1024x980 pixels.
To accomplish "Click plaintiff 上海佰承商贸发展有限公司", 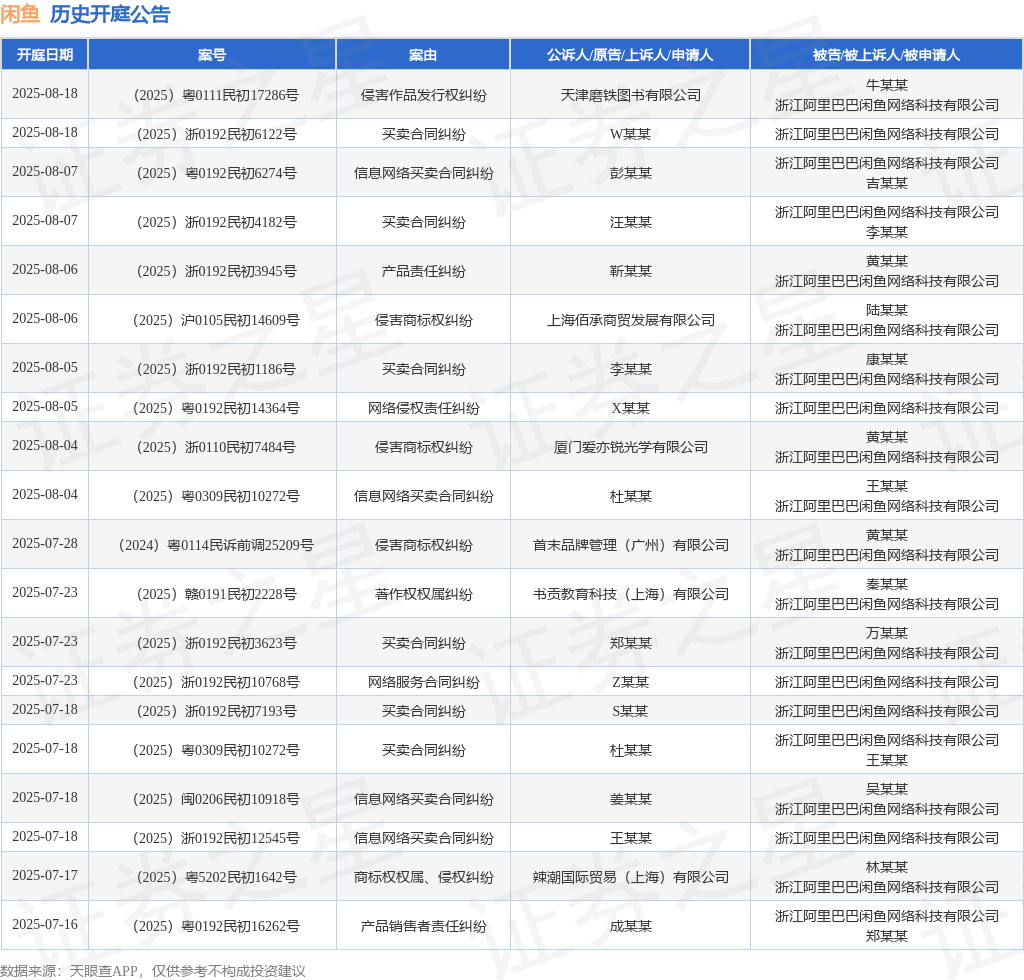I will pyautogui.click(x=630, y=321).
